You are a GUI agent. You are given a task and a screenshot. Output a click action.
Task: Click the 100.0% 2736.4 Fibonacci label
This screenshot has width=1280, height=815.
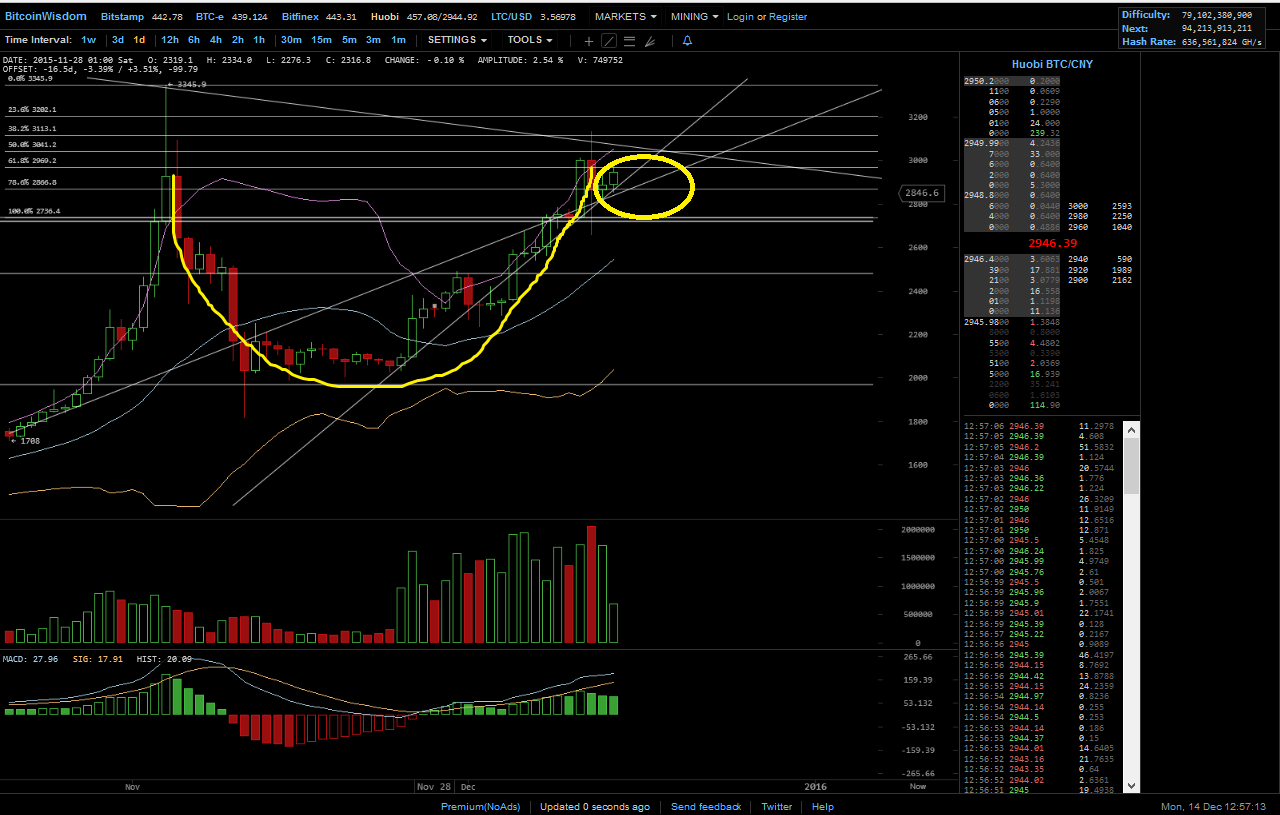34,211
